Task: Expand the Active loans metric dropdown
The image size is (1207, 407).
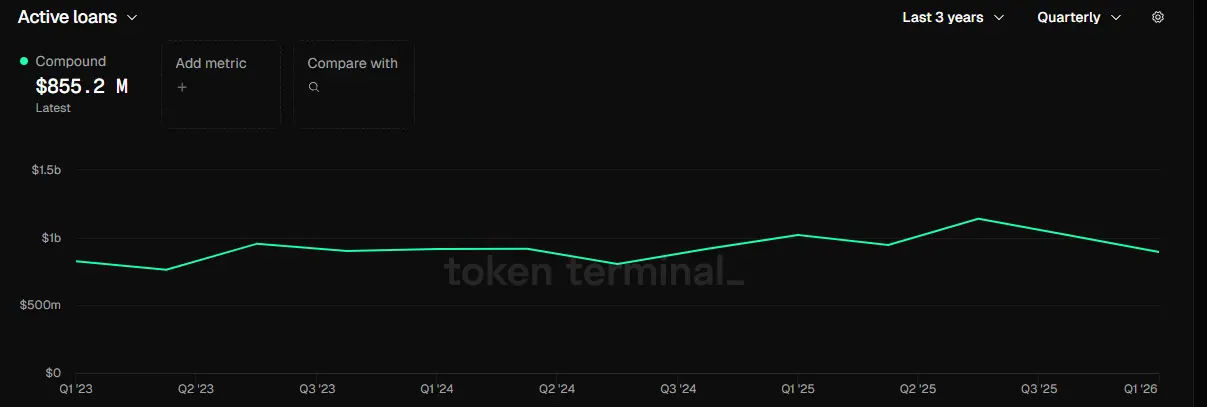Action: tap(78, 17)
